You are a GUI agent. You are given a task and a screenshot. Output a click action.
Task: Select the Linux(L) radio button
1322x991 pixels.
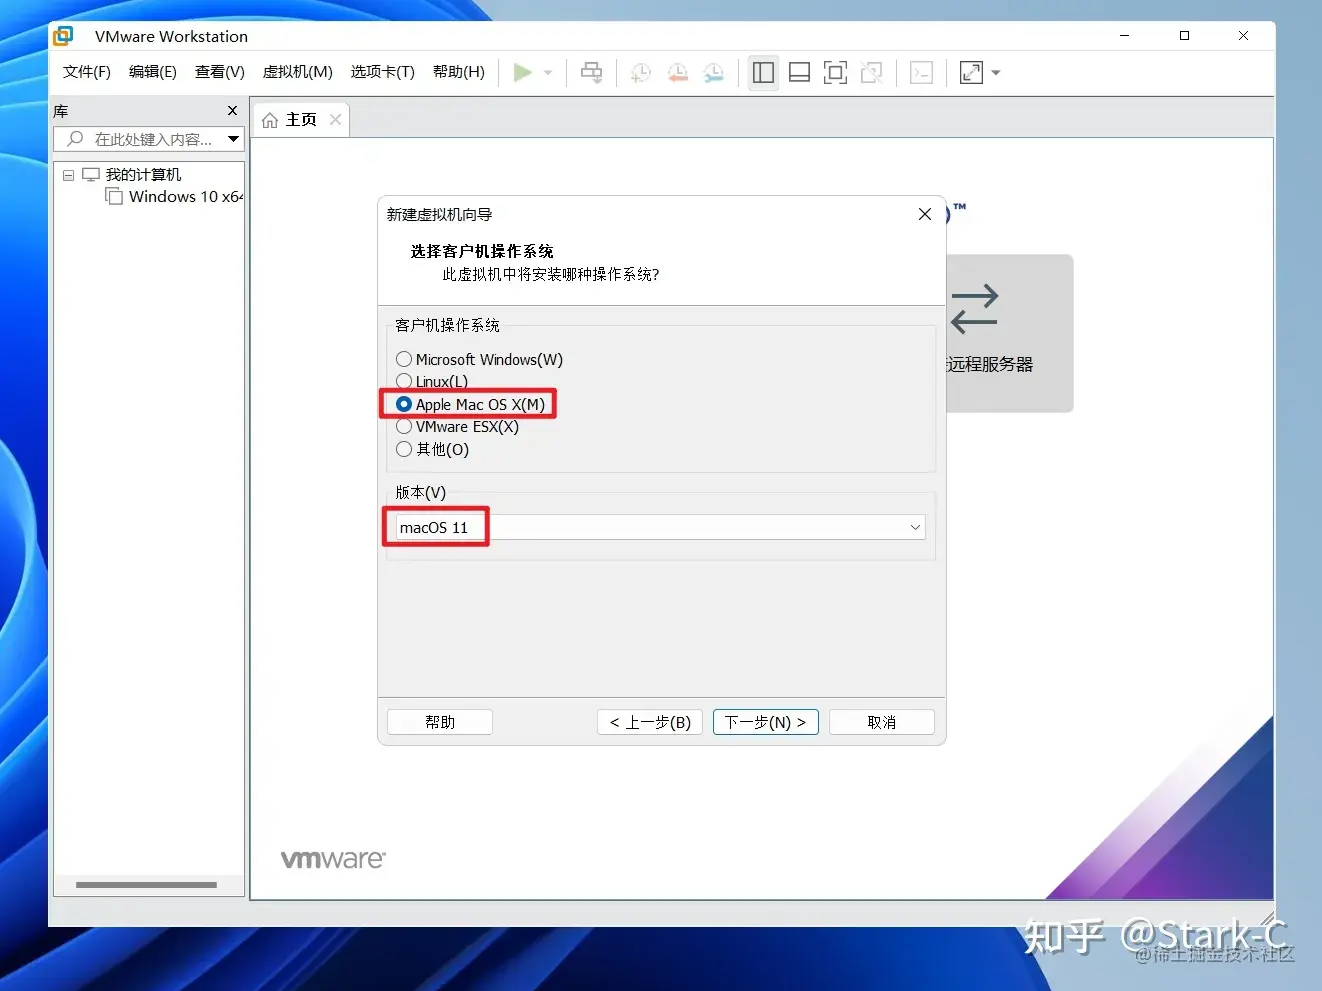tap(404, 381)
